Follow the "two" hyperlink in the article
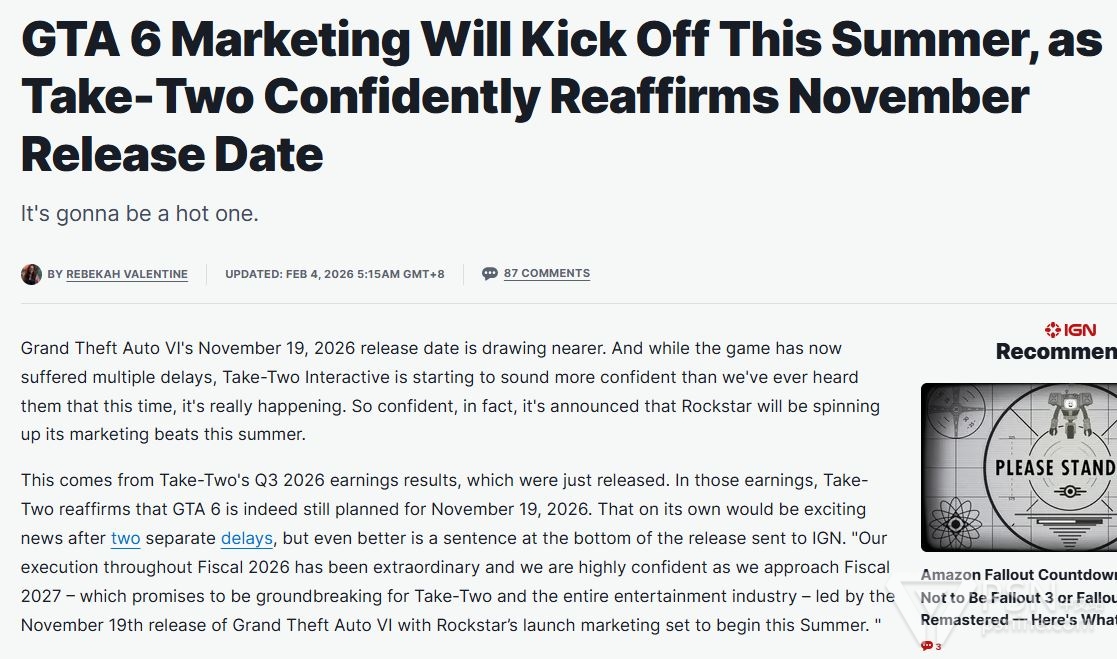Viewport: 1117px width, 659px height. click(125, 538)
